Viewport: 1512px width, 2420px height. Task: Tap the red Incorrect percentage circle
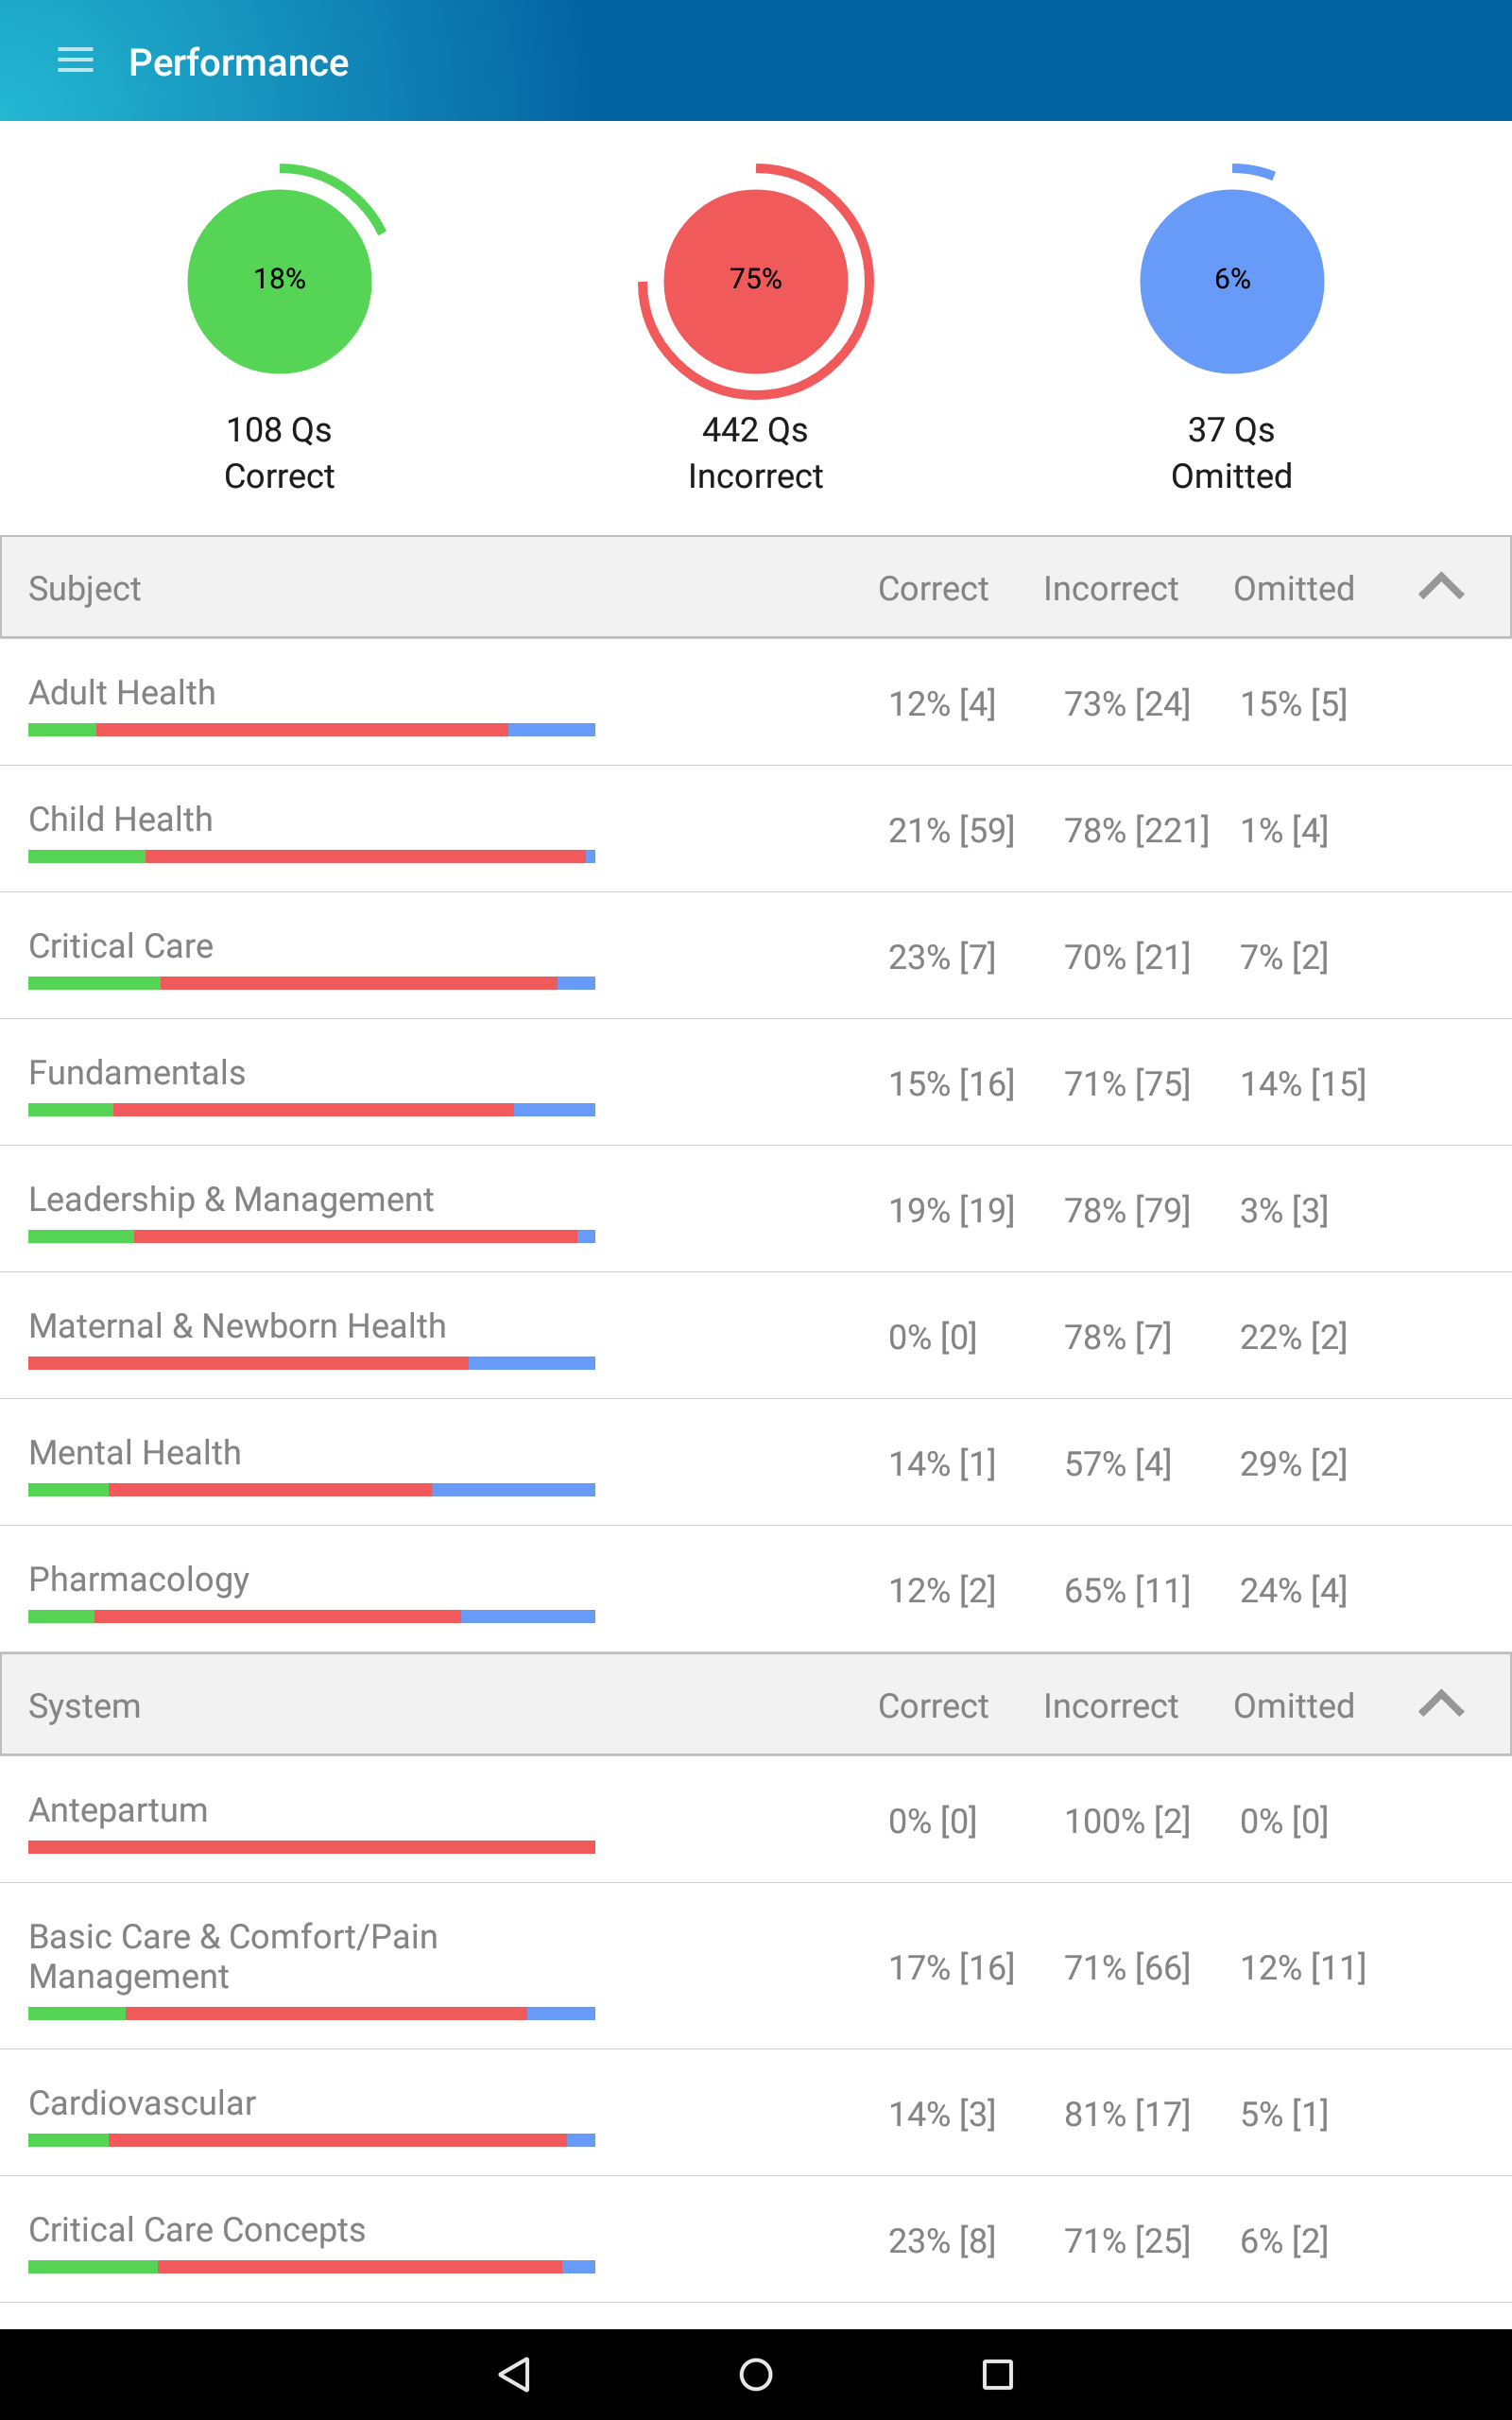[756, 282]
